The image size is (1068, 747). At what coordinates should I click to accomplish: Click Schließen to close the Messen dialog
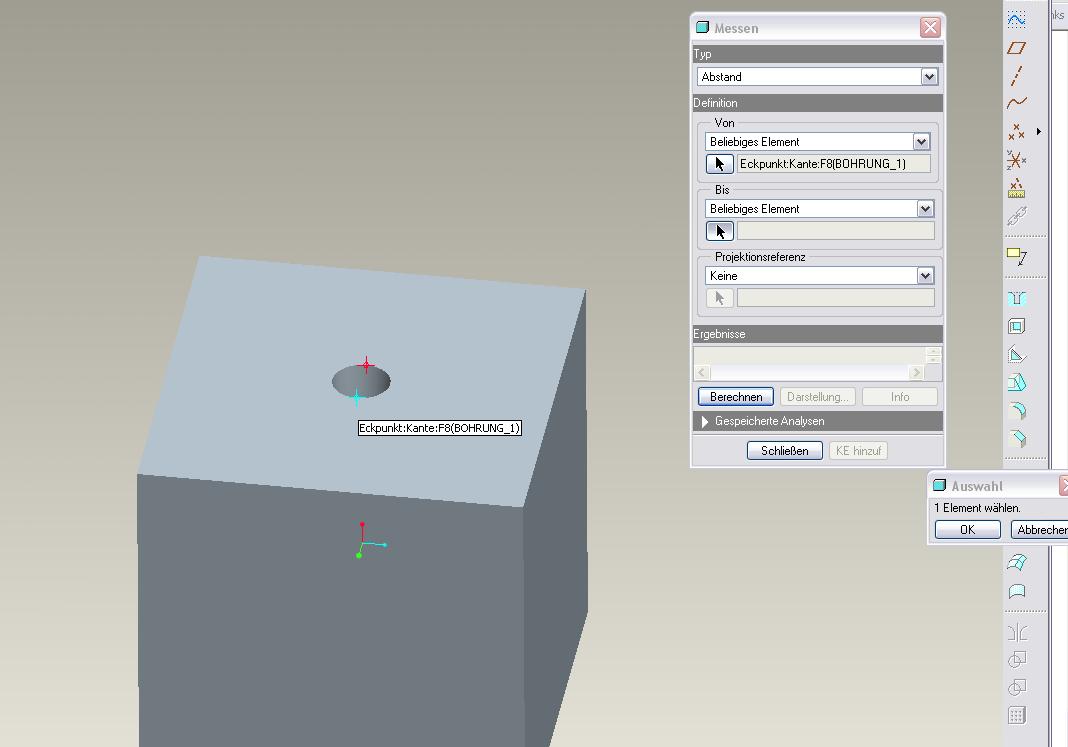(785, 451)
